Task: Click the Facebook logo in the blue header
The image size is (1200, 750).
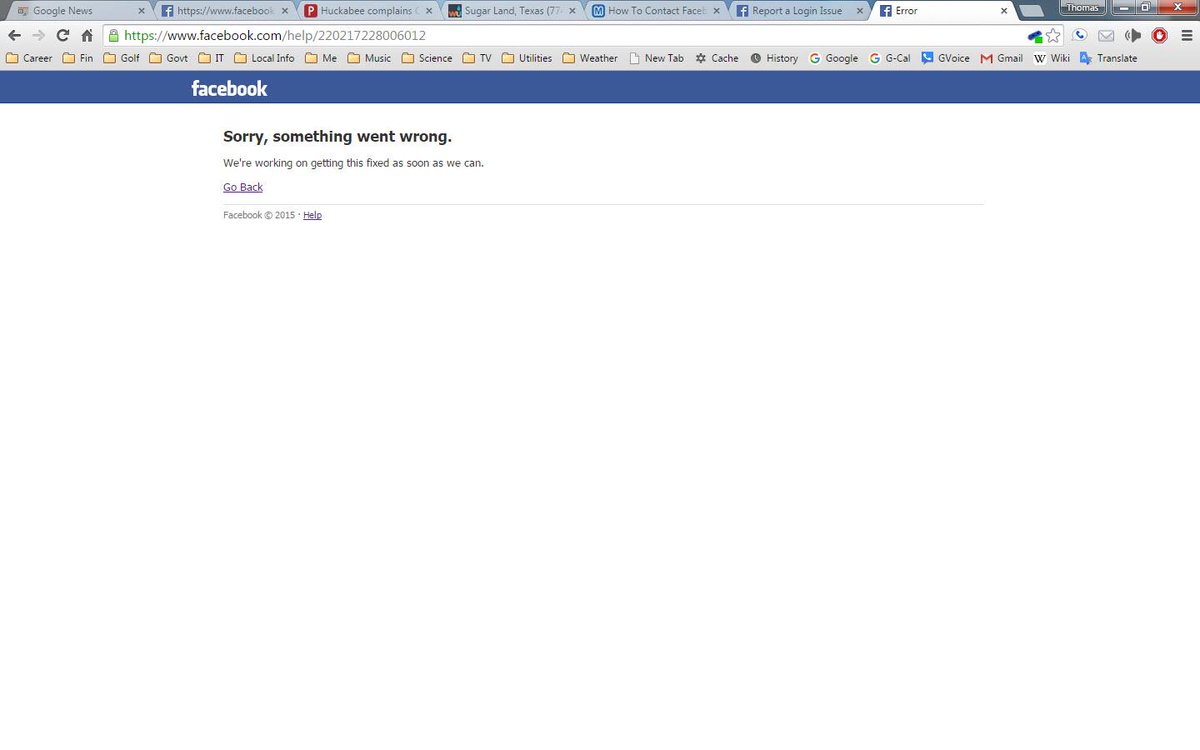Action: [229, 88]
